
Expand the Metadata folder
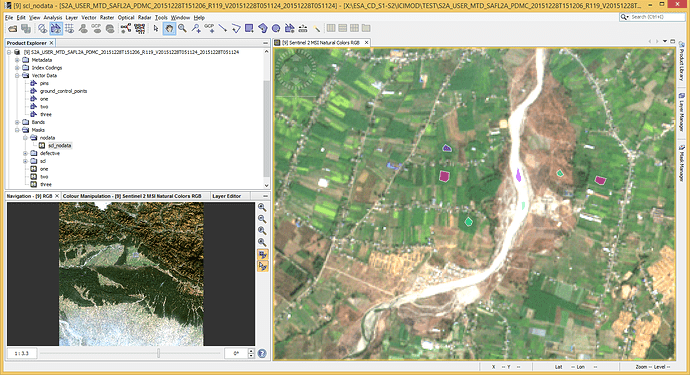17,60
